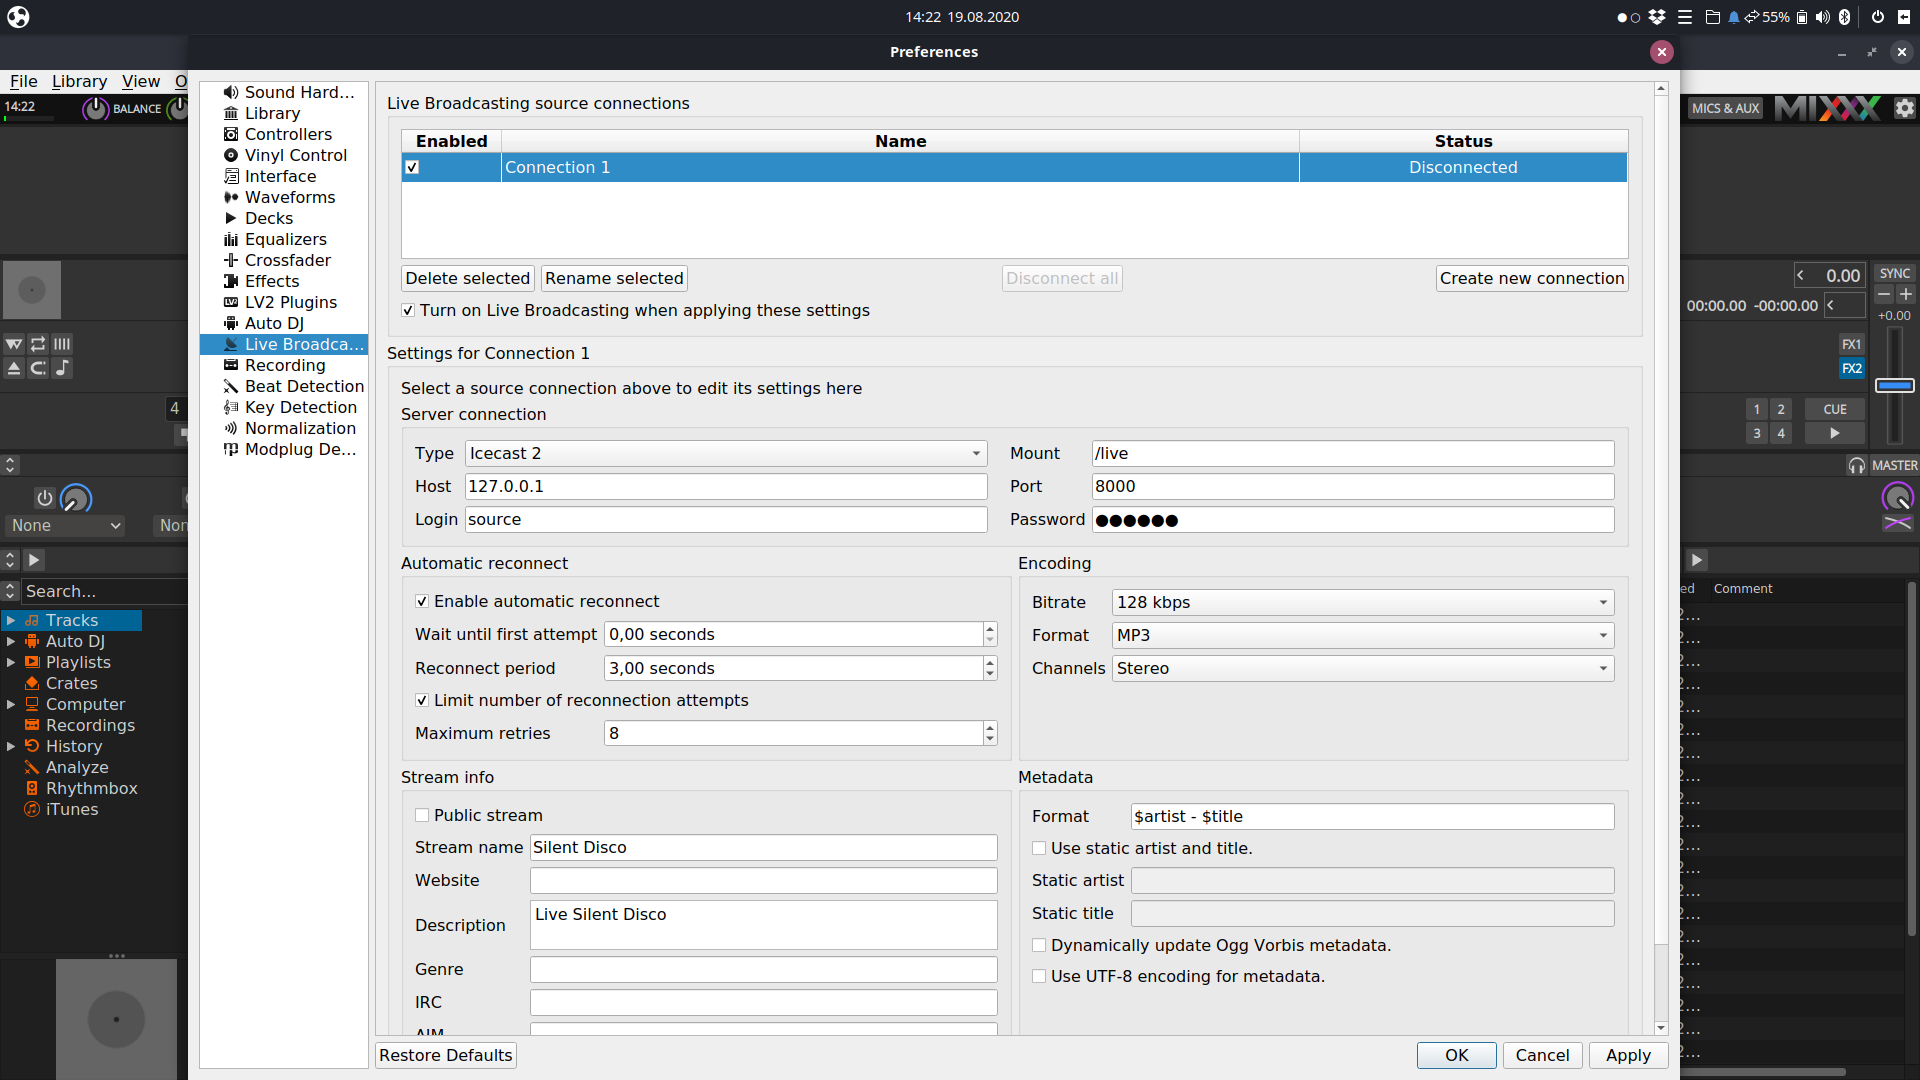Select Live Broadcasting preferences page
This screenshot has width=1920, height=1080.
tap(284, 344)
